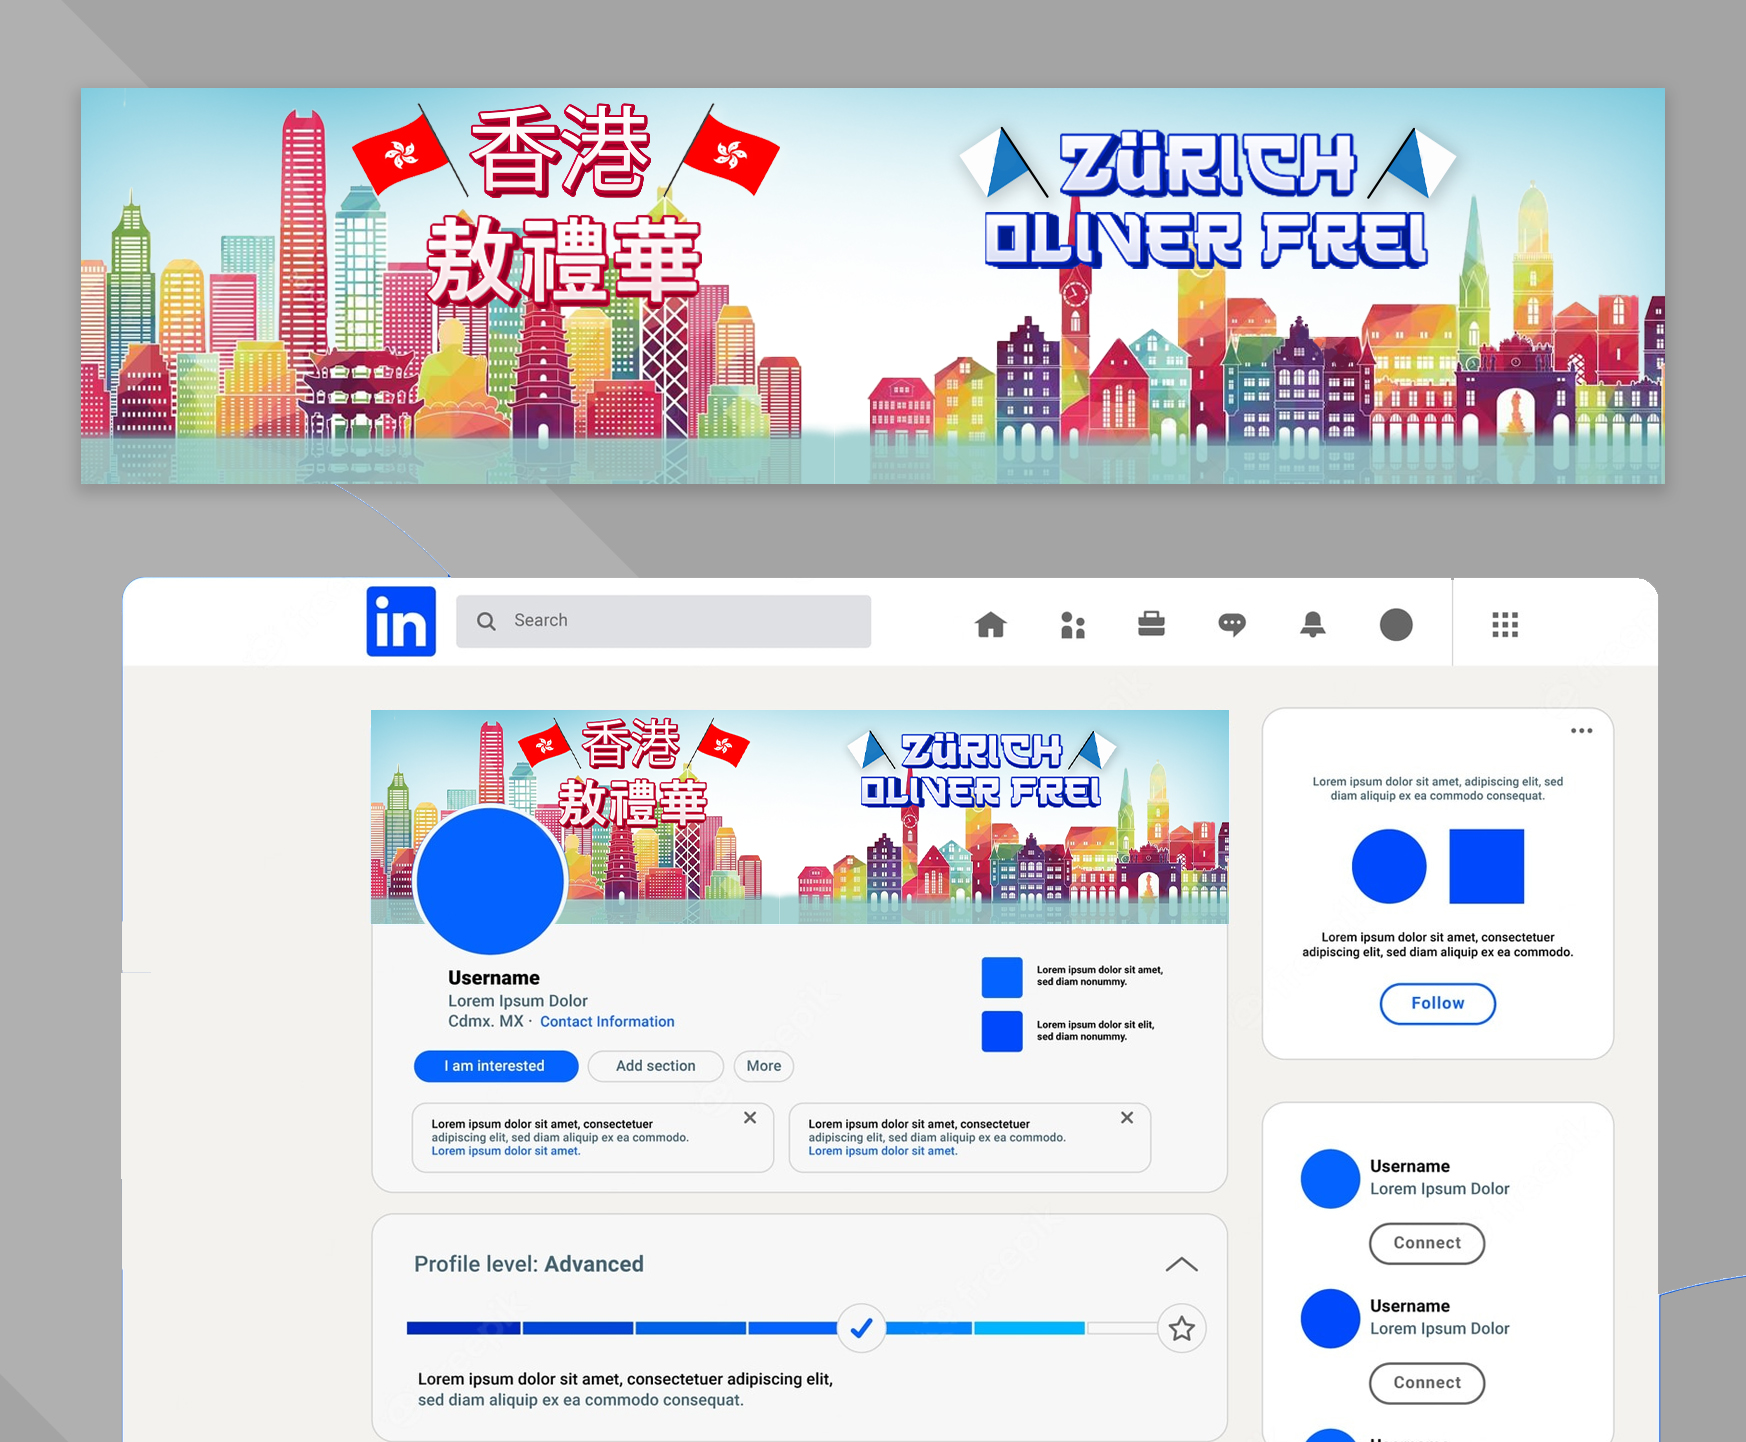The image size is (1746, 1442).
Task: Click the LinkedIn logo
Action: [401, 621]
